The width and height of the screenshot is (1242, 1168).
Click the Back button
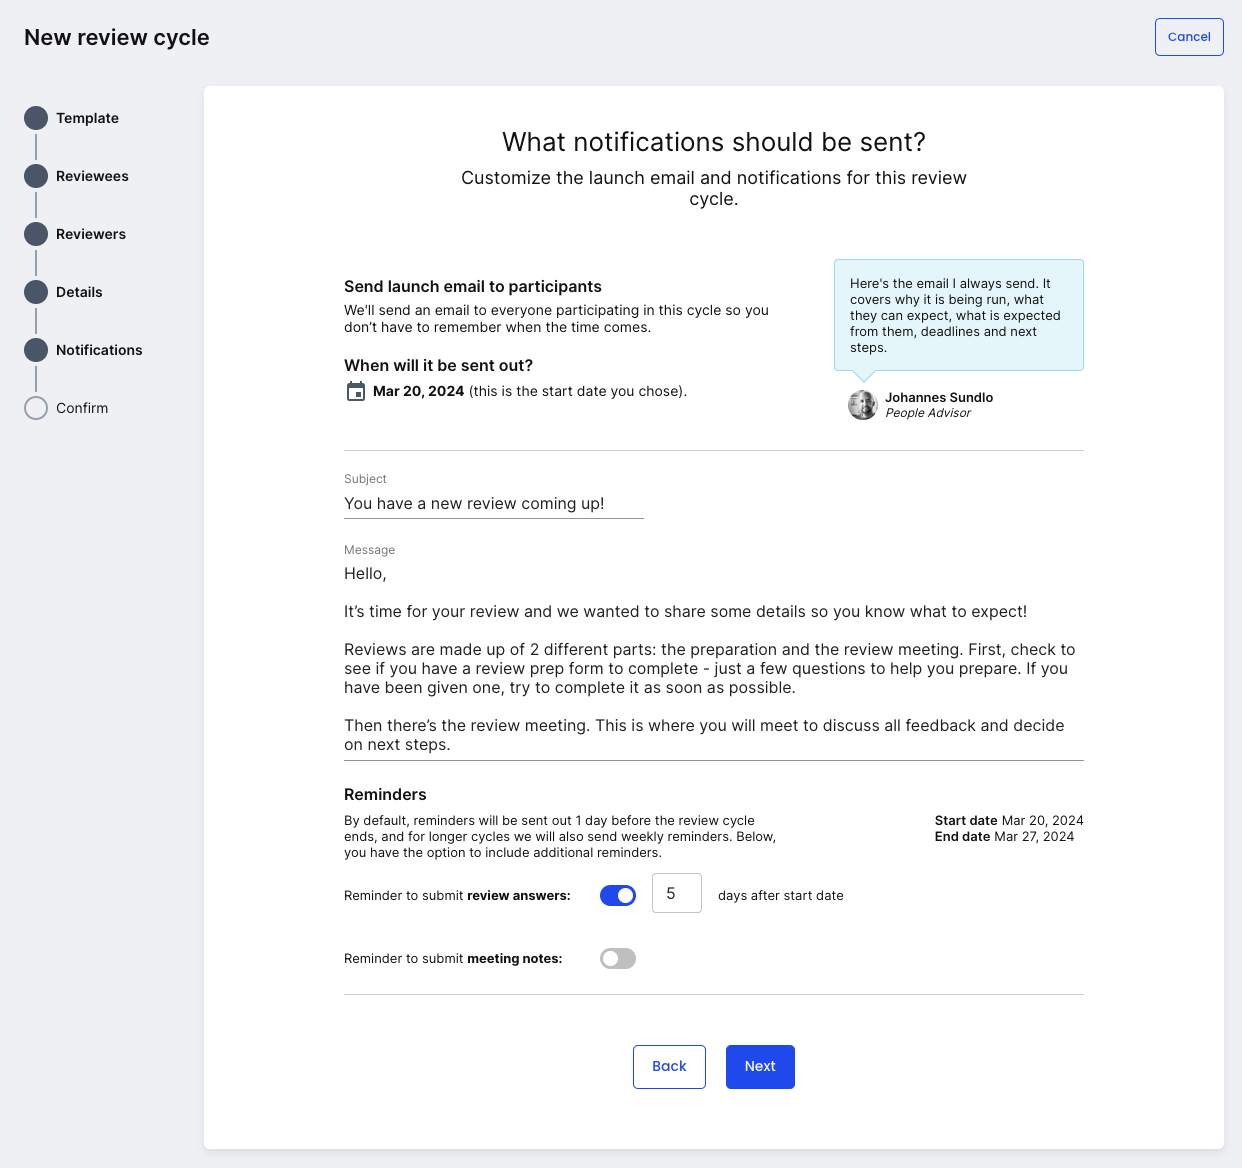[669, 1067]
